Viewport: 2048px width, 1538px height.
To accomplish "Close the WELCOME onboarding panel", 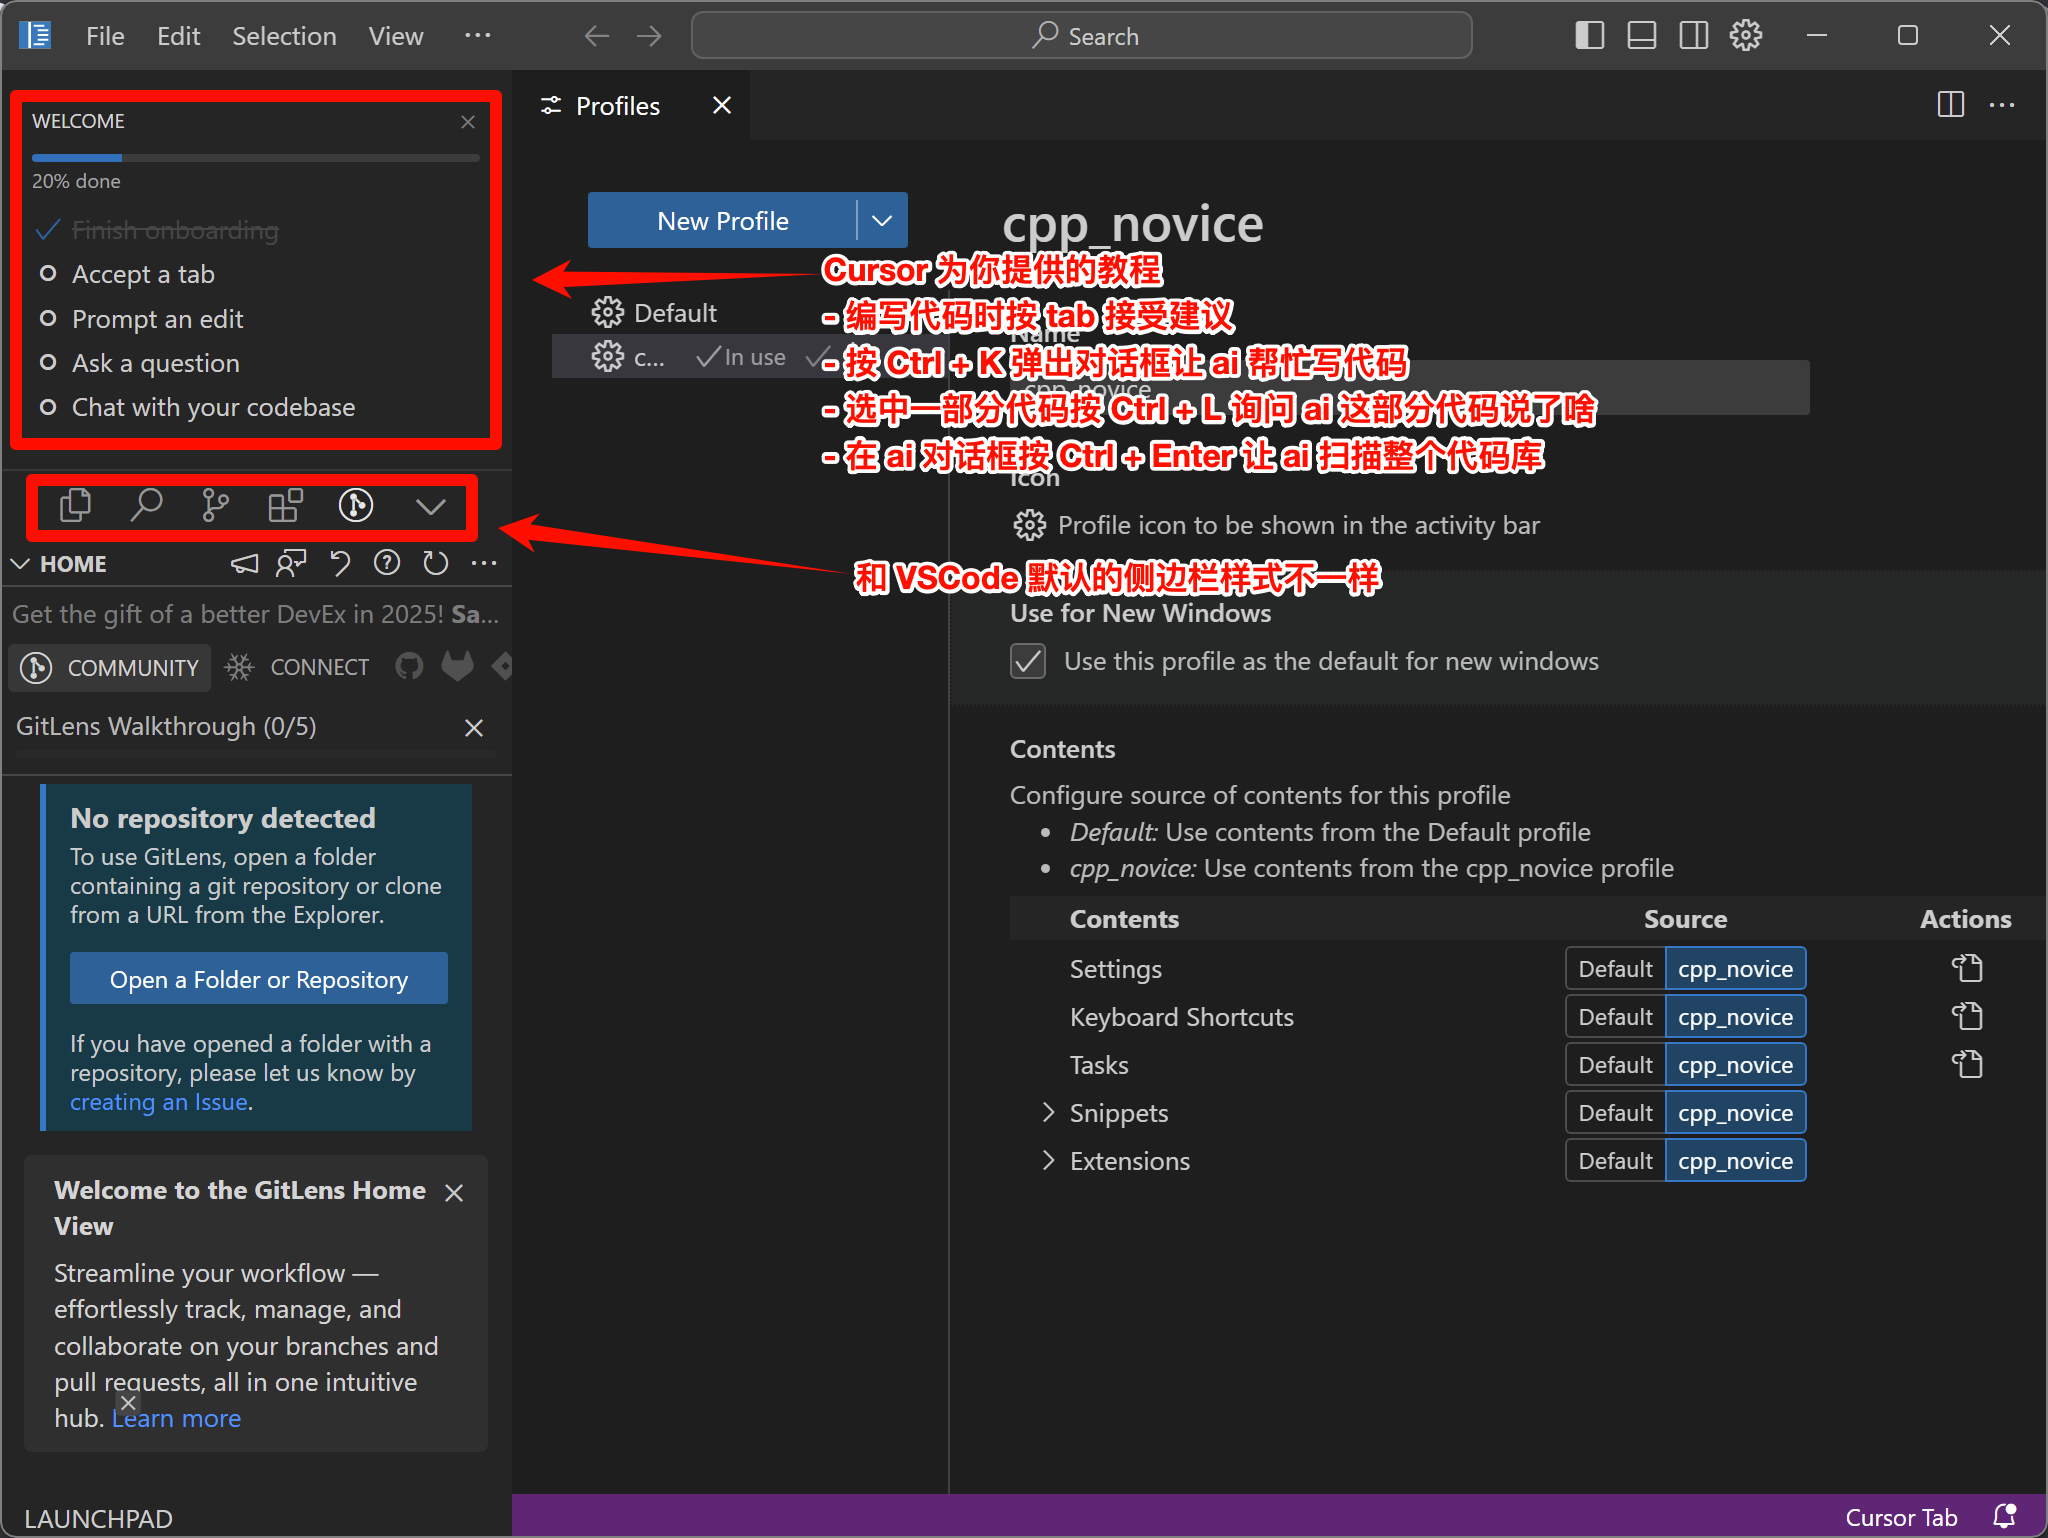I will pyautogui.click(x=468, y=122).
